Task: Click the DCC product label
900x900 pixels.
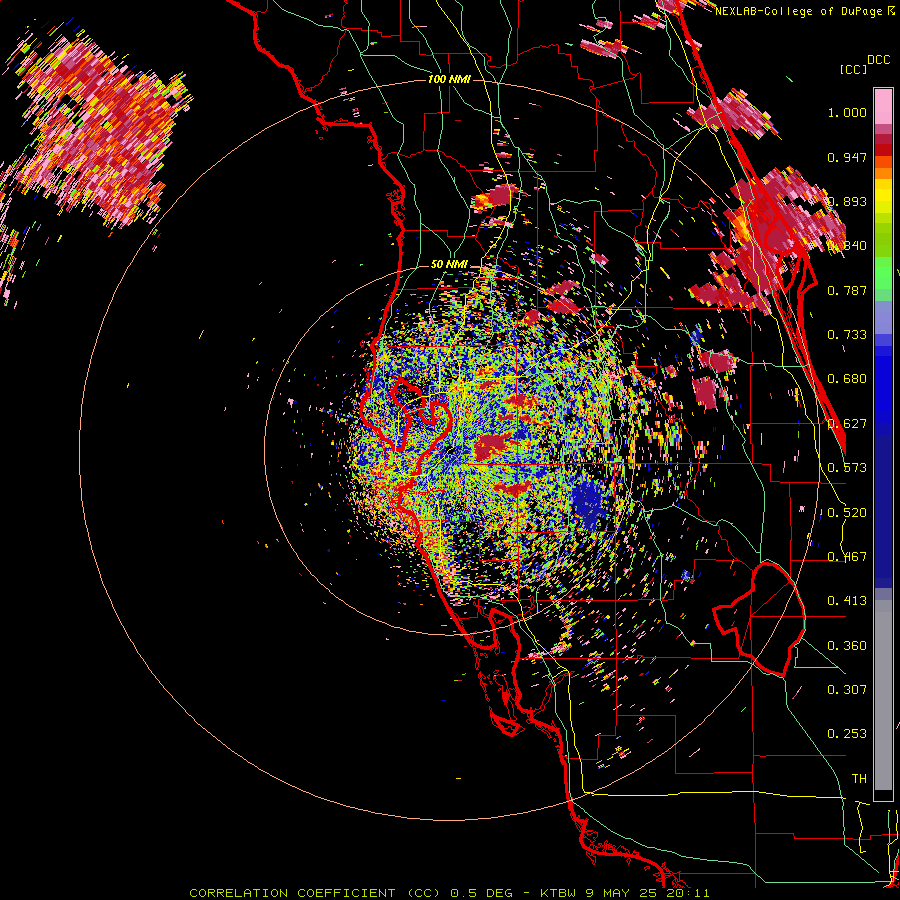Action: [878, 60]
